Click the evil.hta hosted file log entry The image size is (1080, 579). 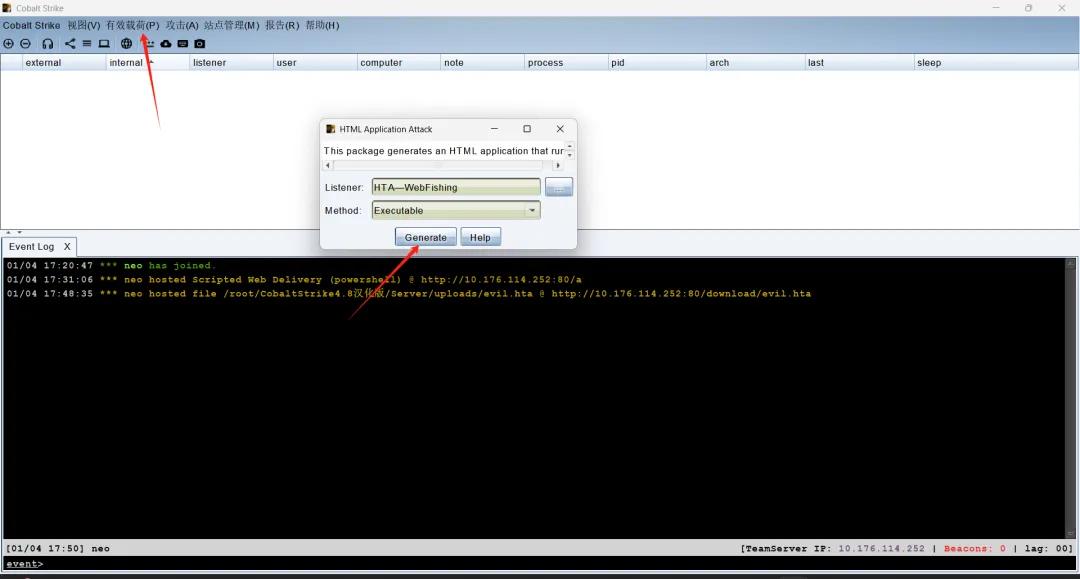409,294
